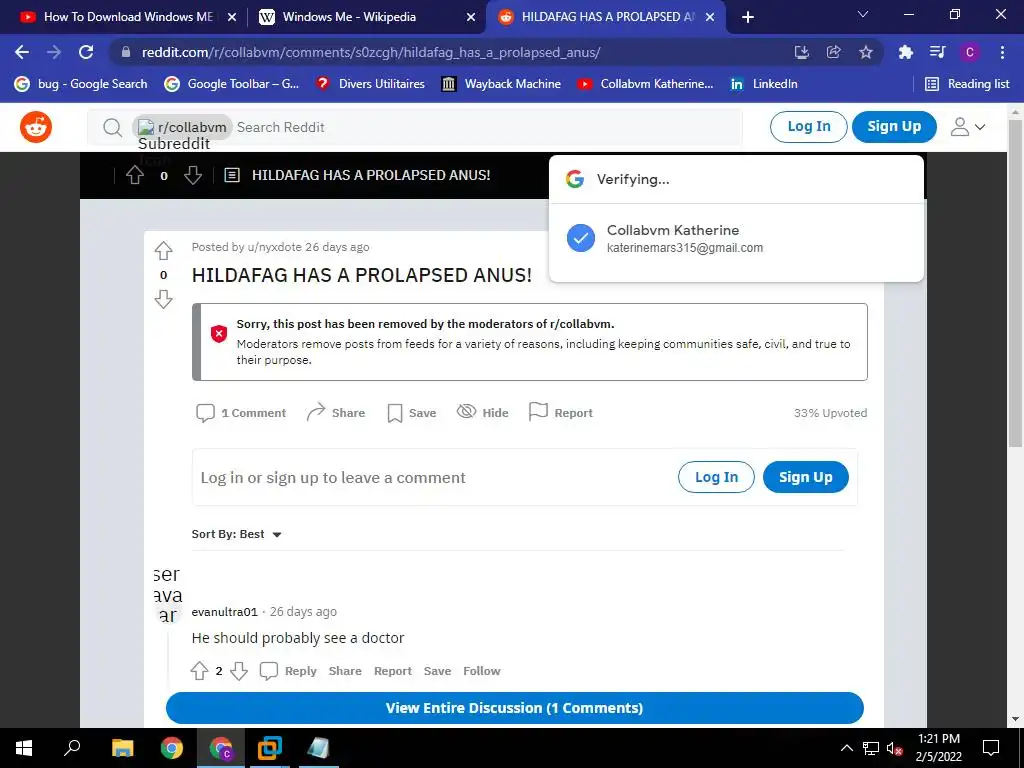Follow evanultra01's comment
This screenshot has width=1024, height=768.
(x=482, y=671)
